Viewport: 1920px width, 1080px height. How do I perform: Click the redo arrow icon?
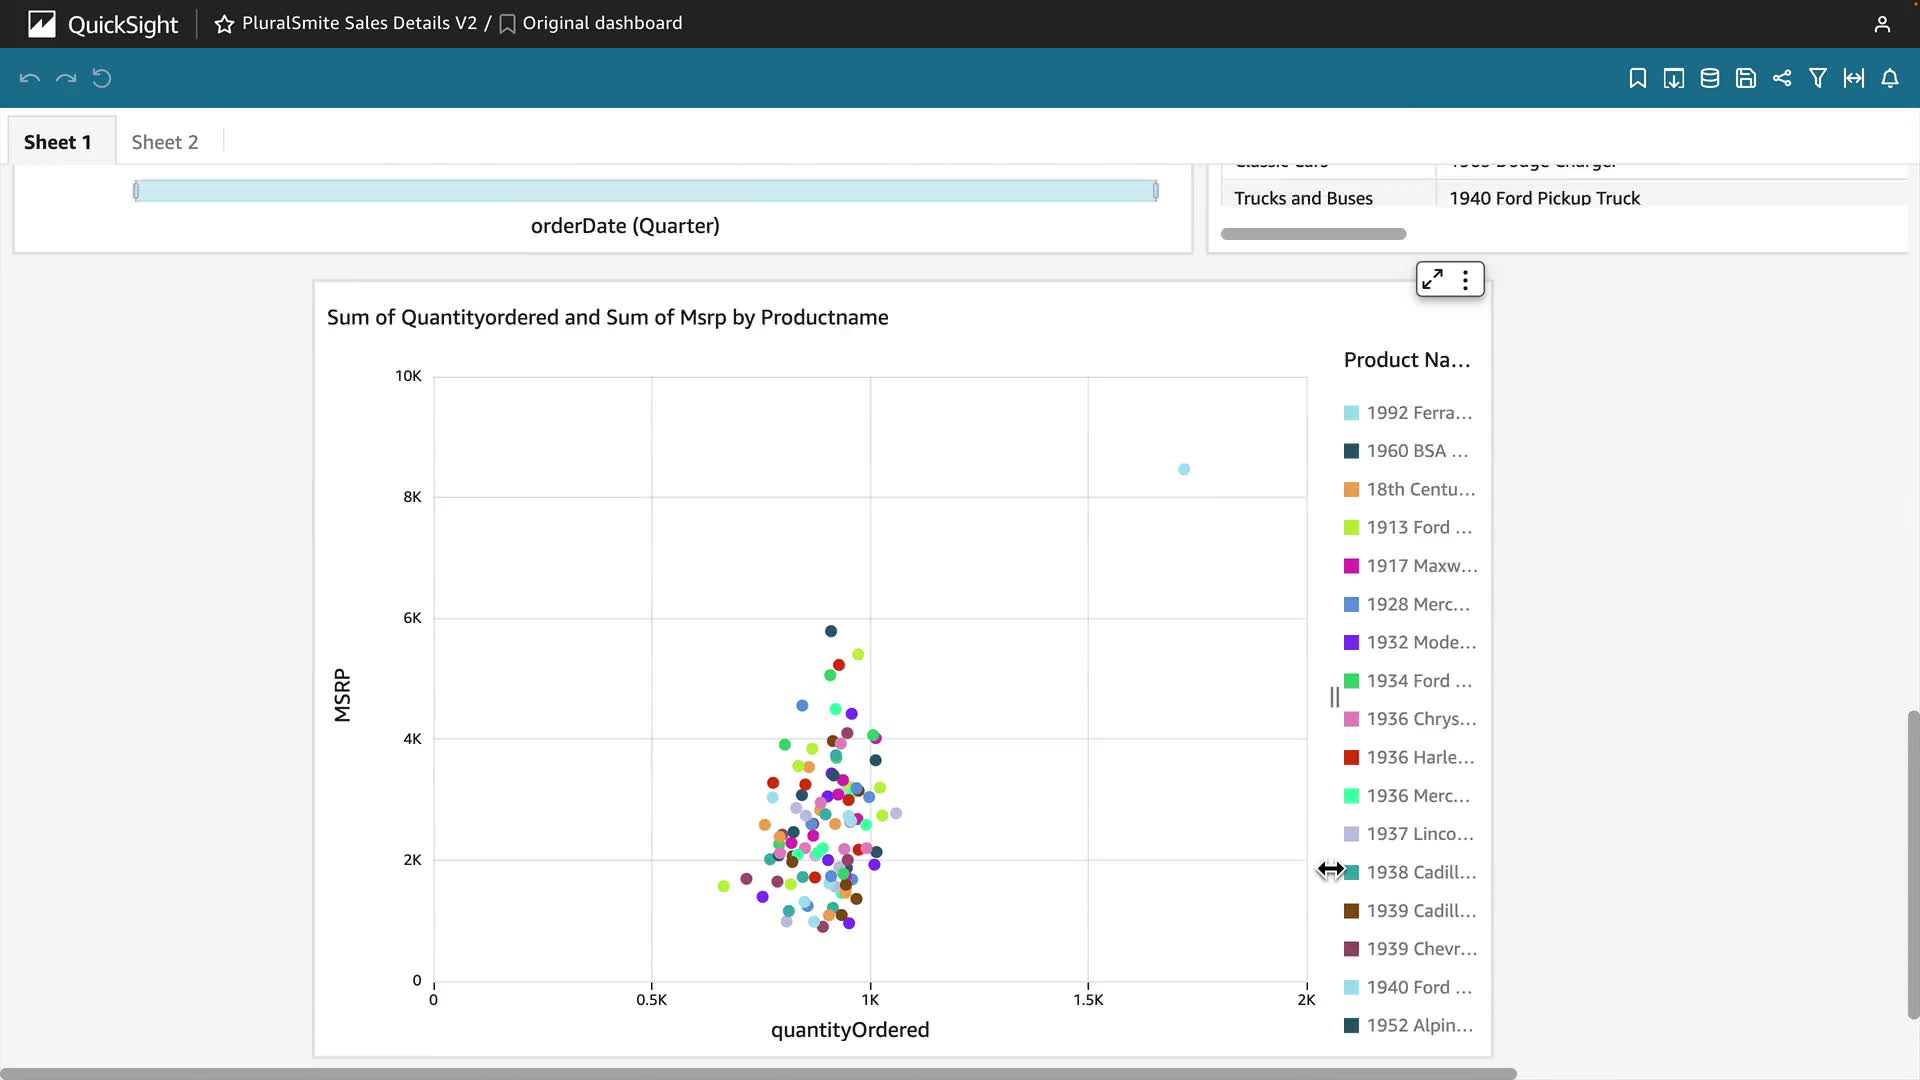tap(66, 78)
